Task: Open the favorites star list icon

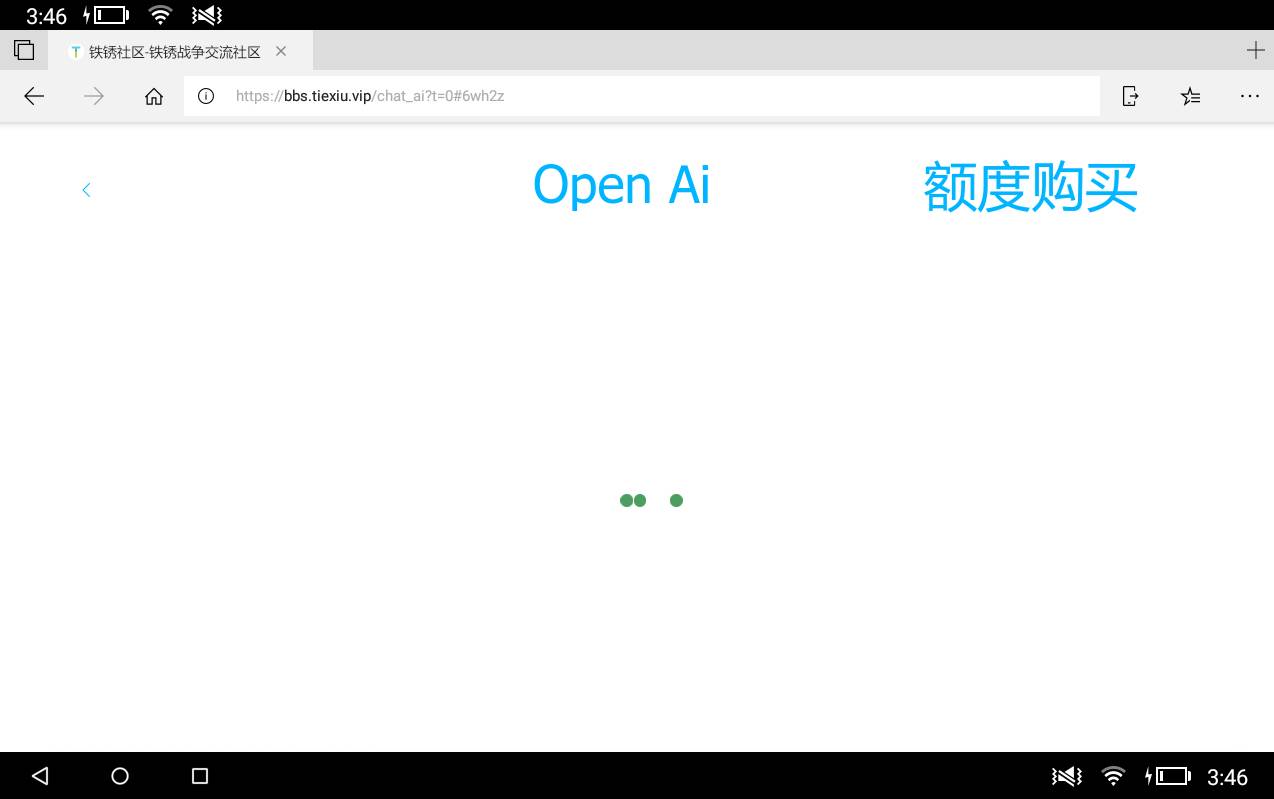Action: (1190, 96)
